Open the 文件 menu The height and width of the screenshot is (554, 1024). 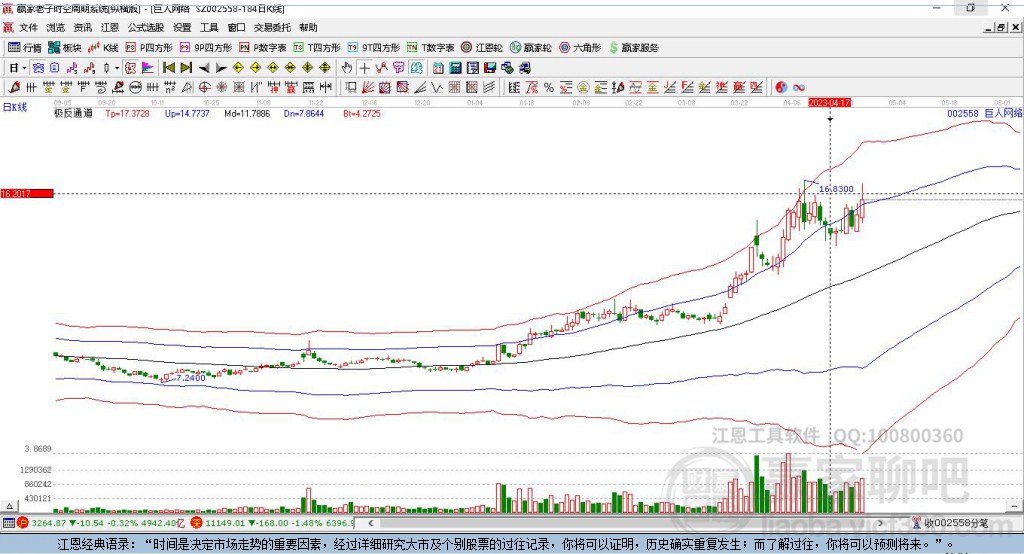pos(28,27)
